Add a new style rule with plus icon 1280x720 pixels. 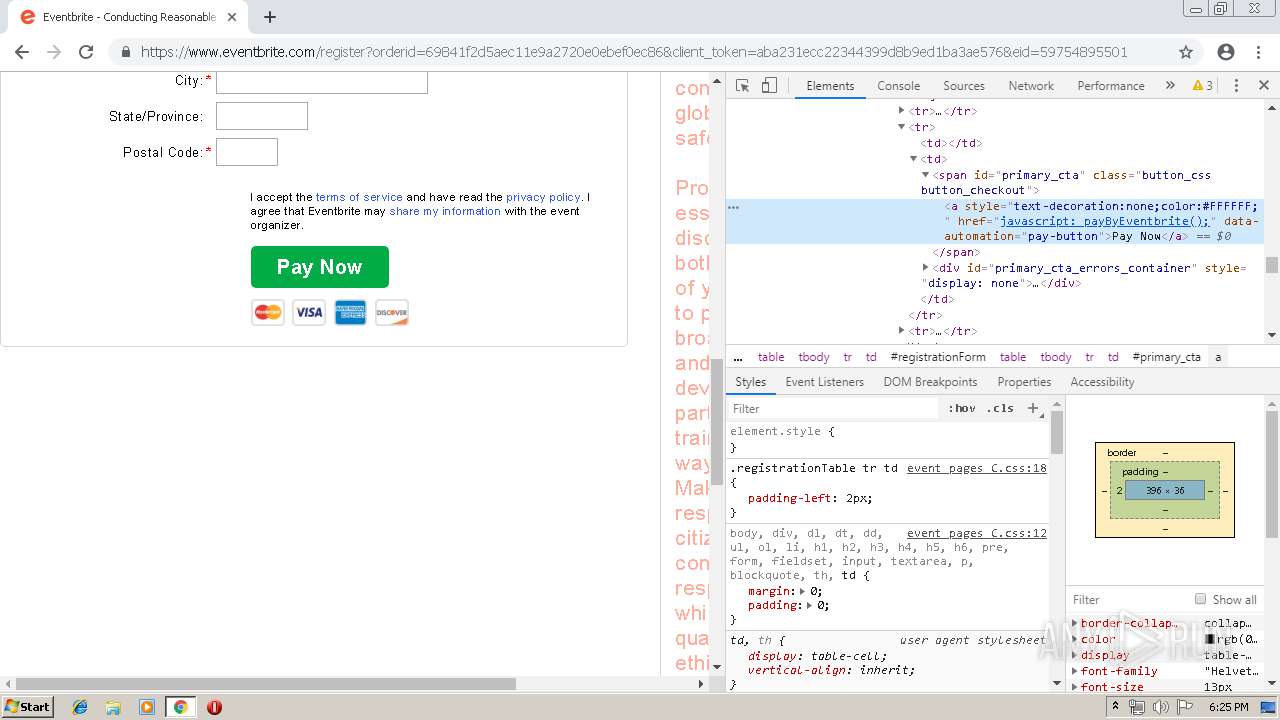1033,408
